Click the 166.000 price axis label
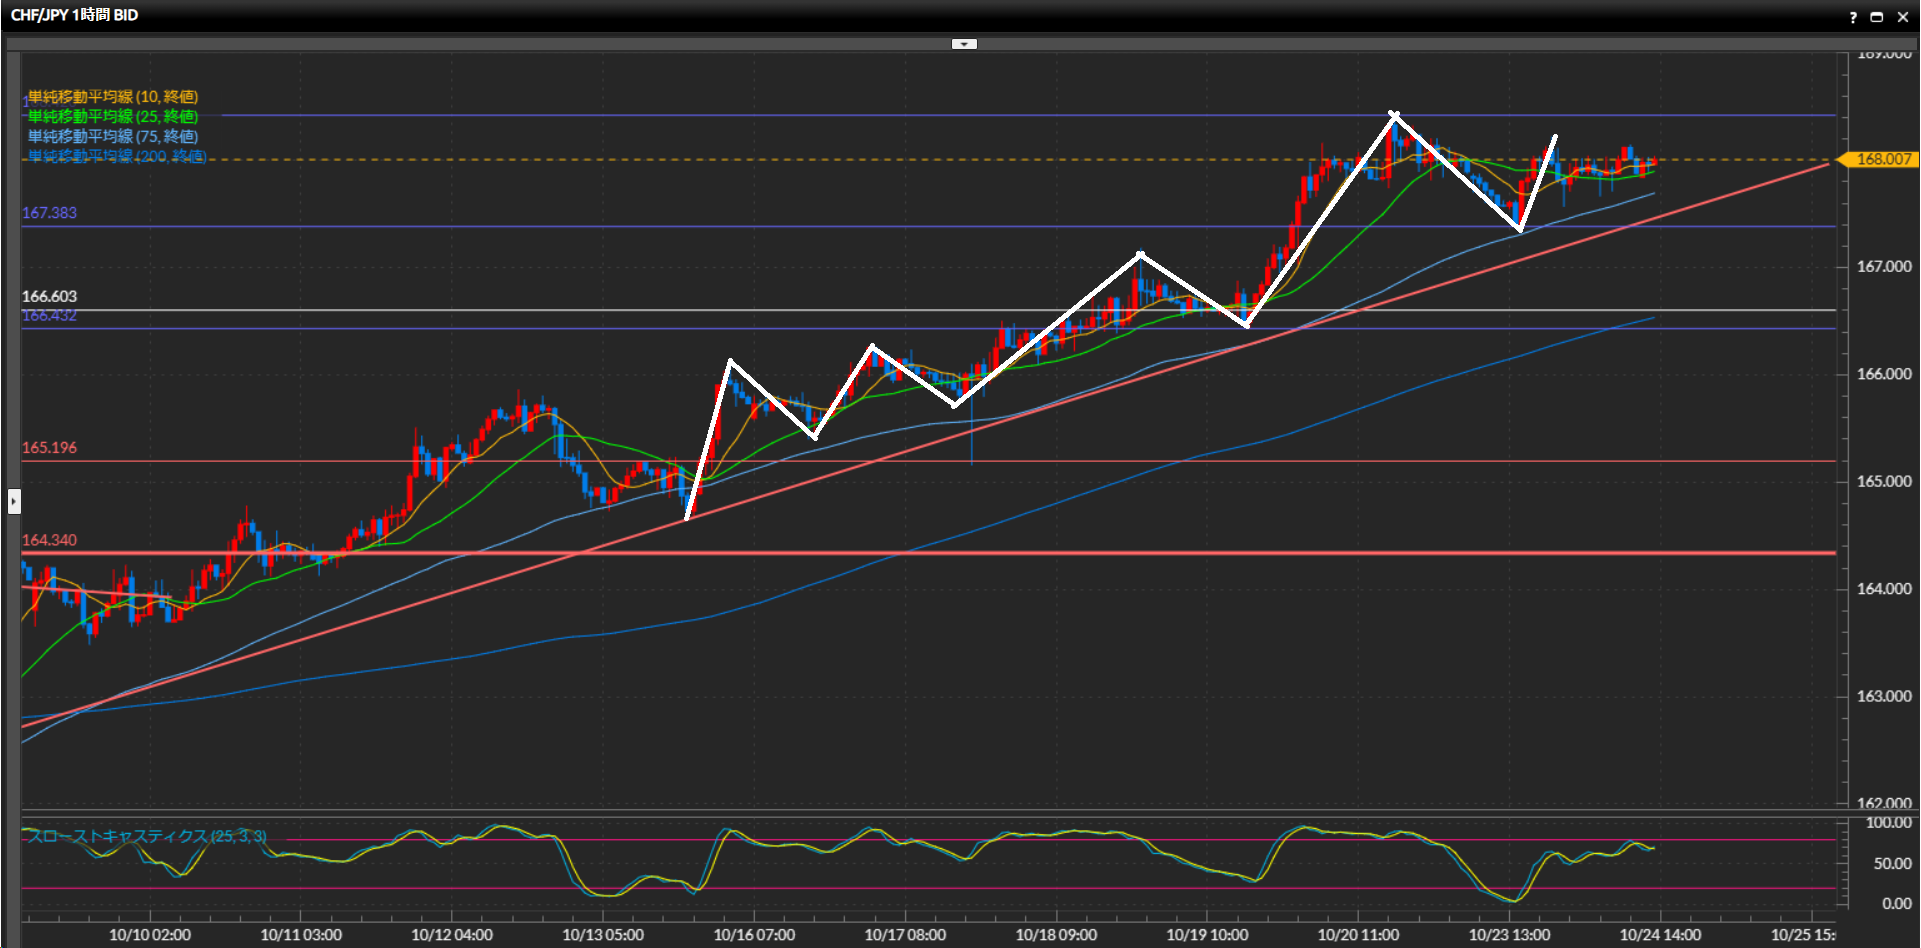The image size is (1921, 948). (x=1883, y=374)
